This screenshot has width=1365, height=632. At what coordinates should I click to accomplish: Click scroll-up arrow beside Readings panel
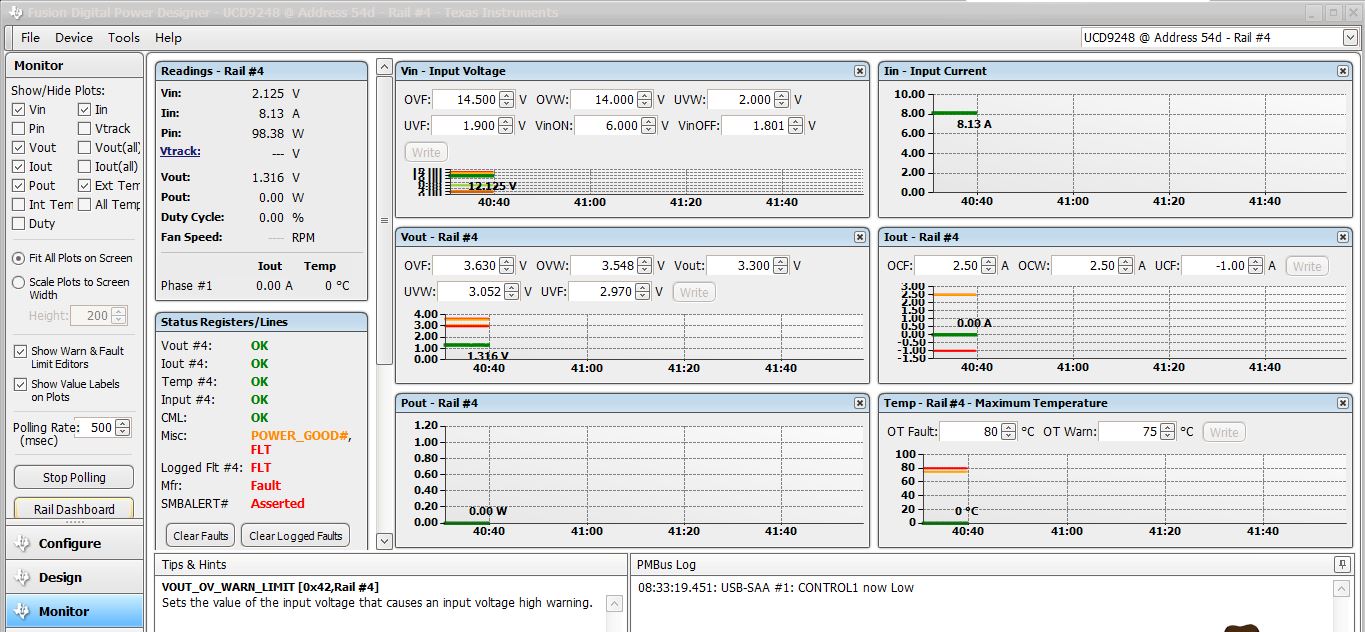tap(385, 68)
